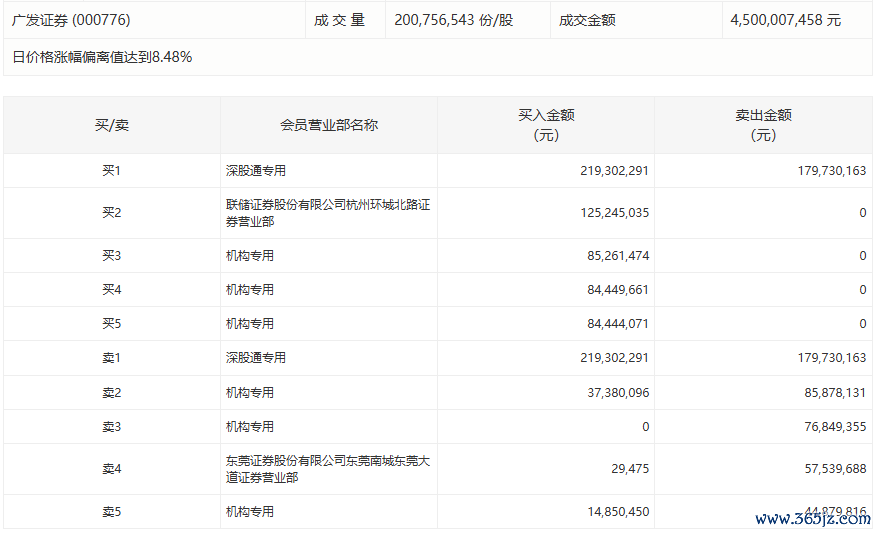Click the 卖出金额(元) column header
The image size is (878, 534).
point(763,125)
